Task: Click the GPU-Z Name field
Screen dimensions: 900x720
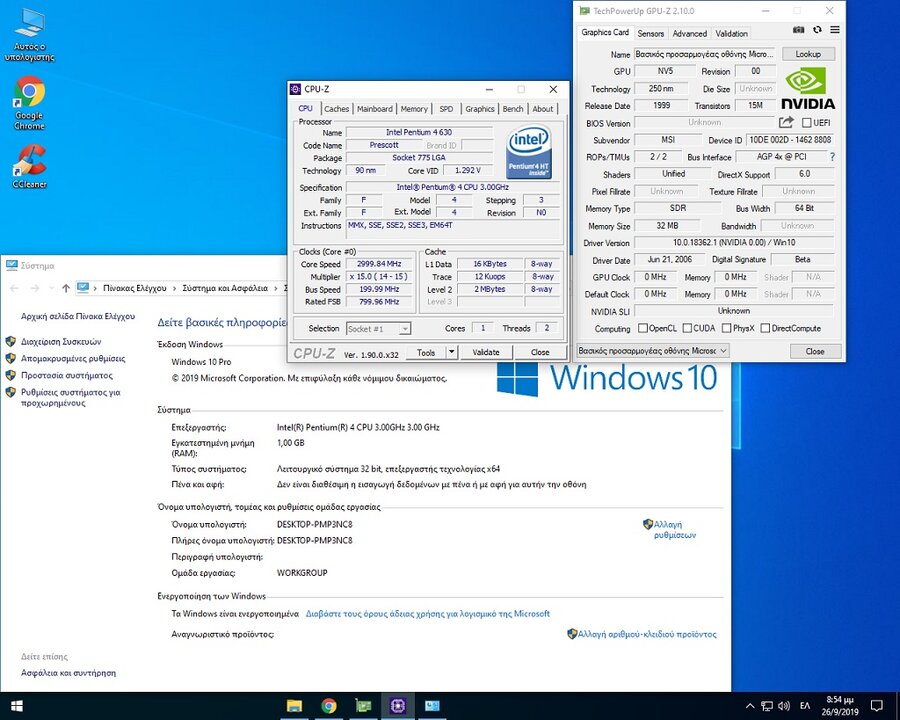Action: coord(704,53)
